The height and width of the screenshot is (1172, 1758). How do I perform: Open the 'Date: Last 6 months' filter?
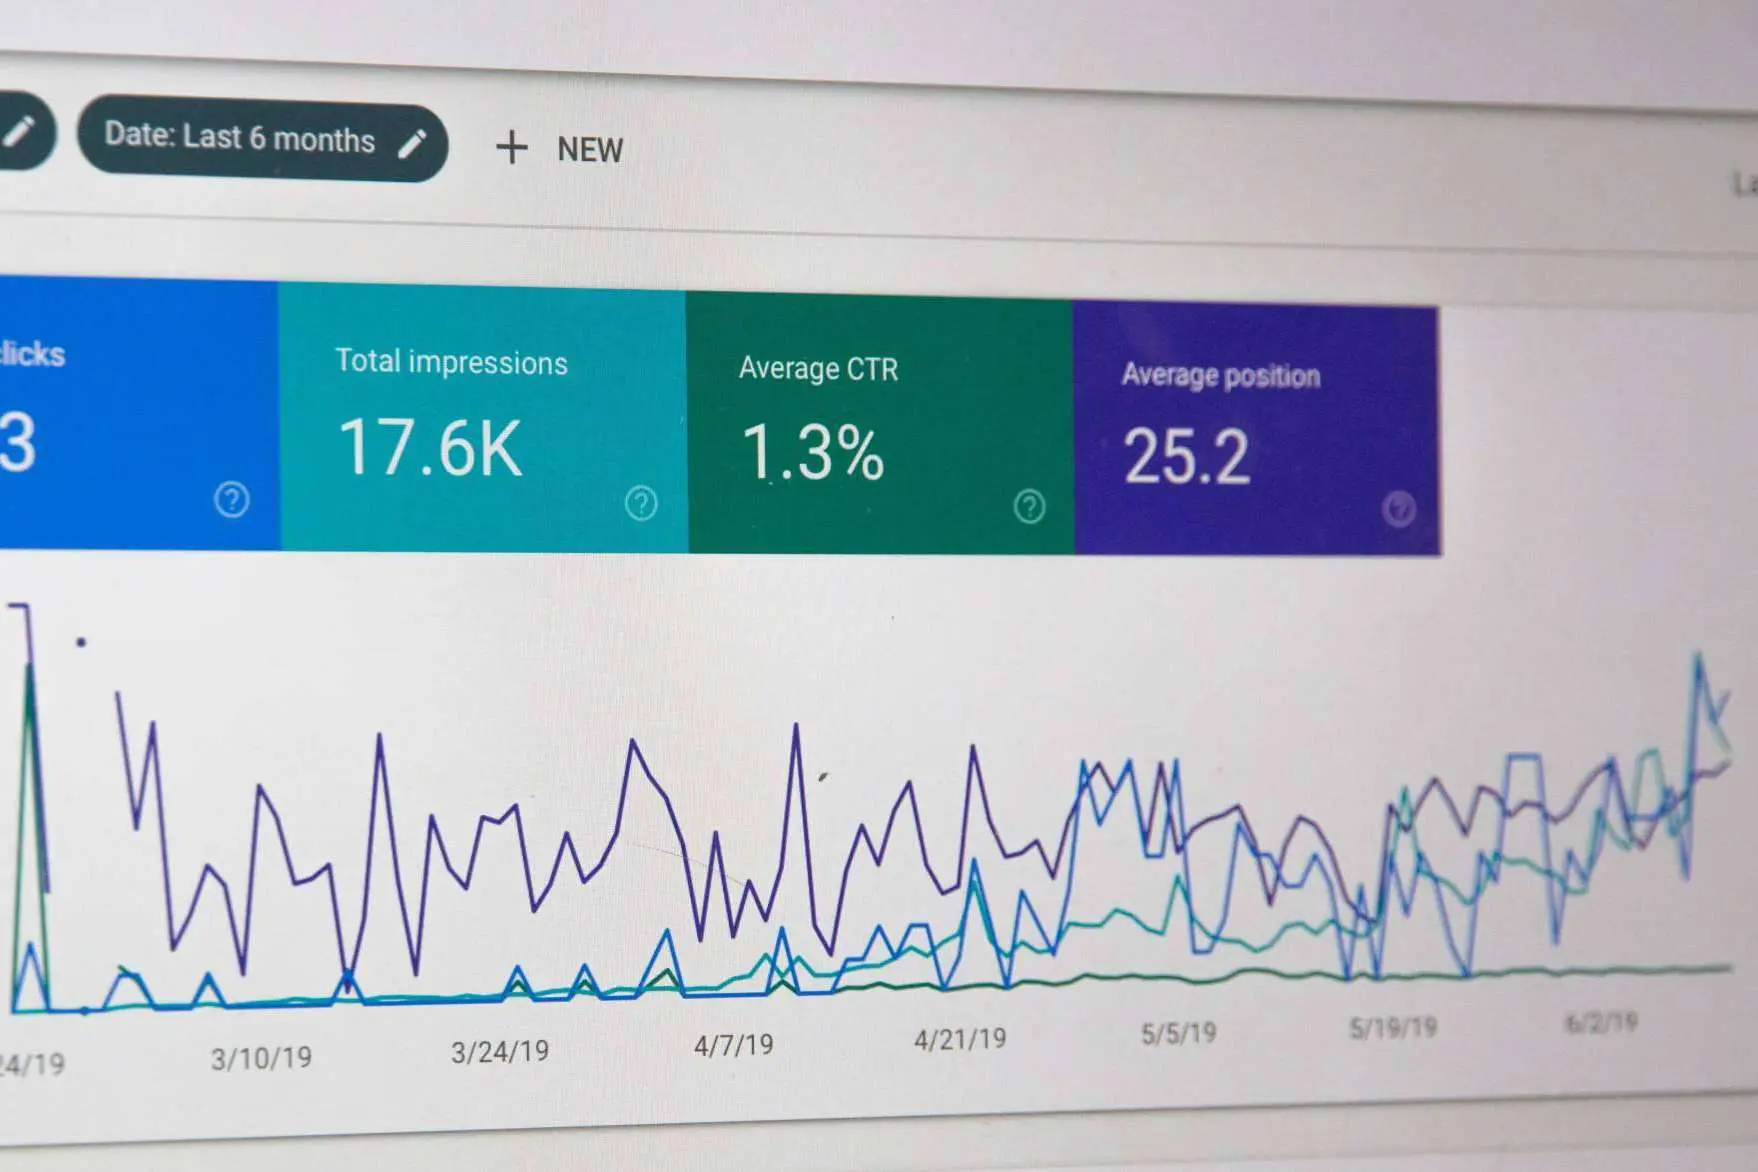pyautogui.click(x=240, y=138)
